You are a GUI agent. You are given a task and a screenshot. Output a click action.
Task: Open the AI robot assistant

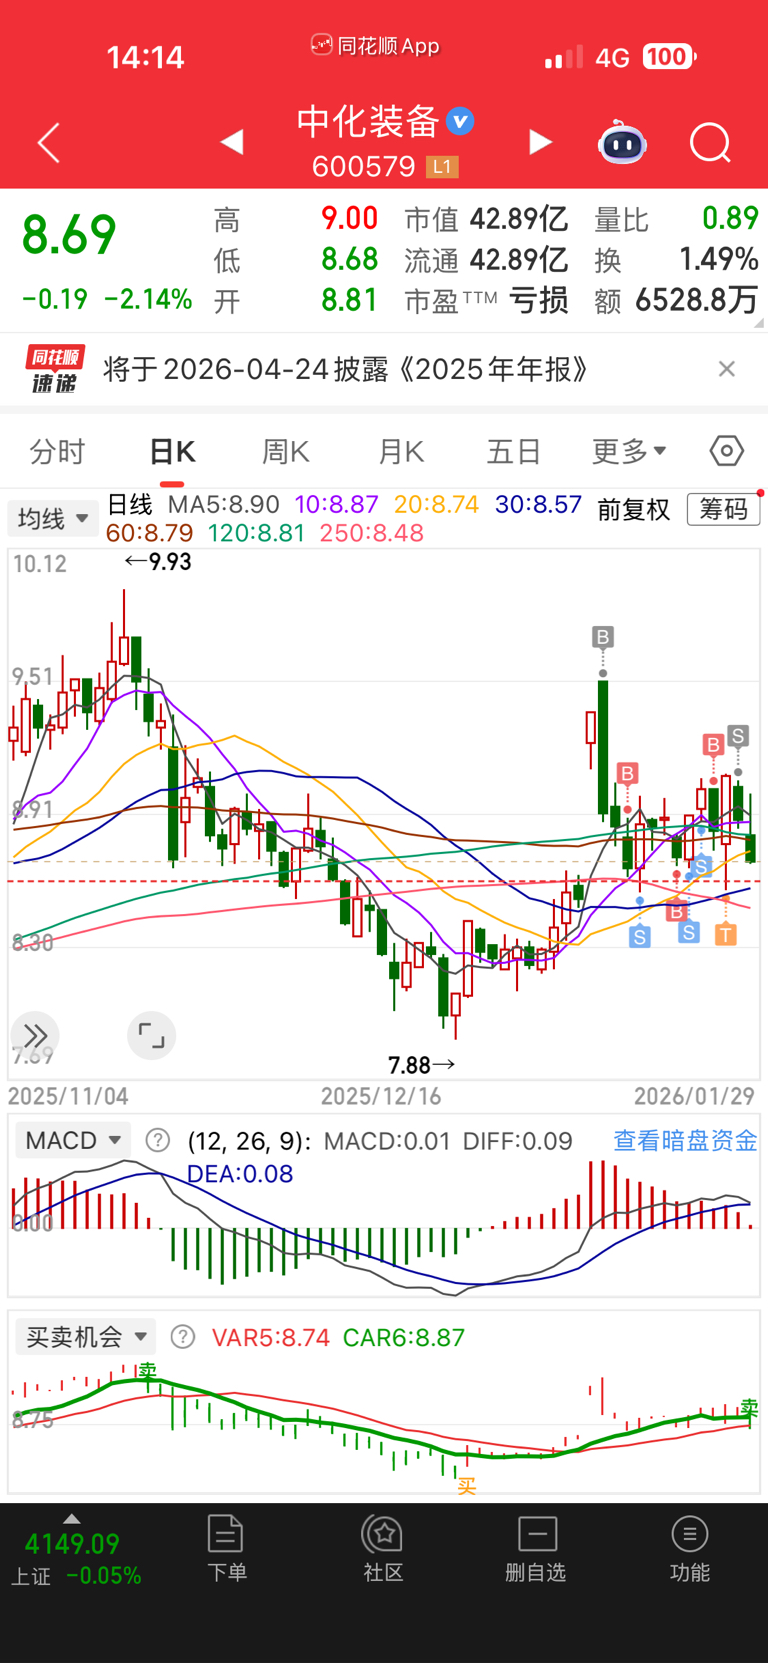coord(622,143)
